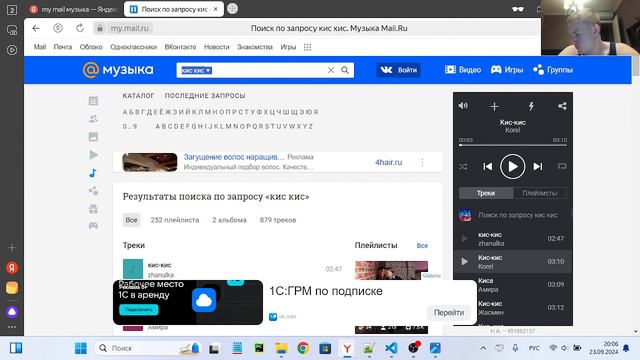
Task: Open Видео section in header
Action: pyautogui.click(x=463, y=70)
